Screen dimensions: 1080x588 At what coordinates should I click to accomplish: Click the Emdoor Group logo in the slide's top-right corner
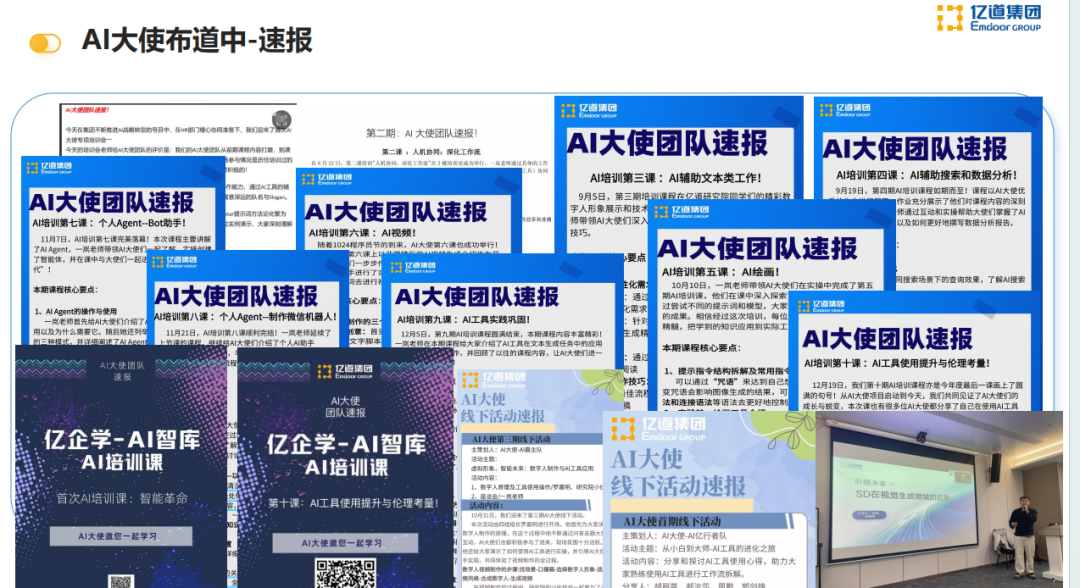[x=988, y=18]
